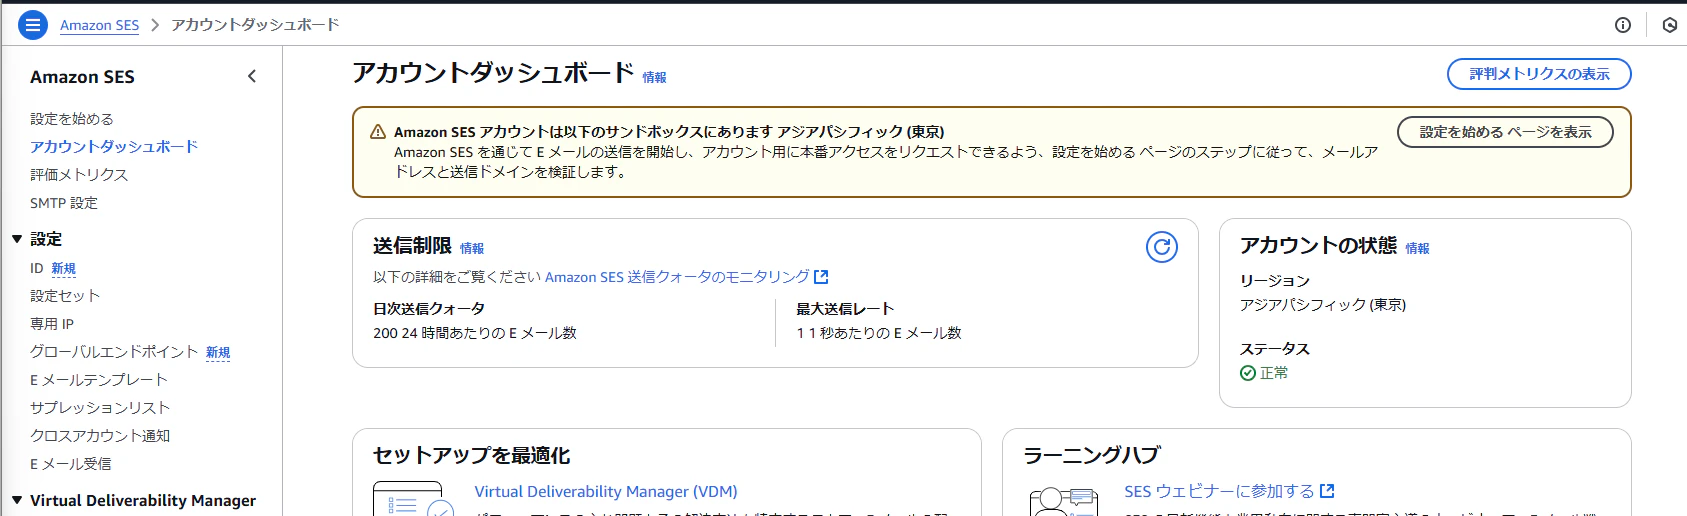Click the 最大送信レート value text
Viewport: 1687px width, 516px height.
(879, 333)
